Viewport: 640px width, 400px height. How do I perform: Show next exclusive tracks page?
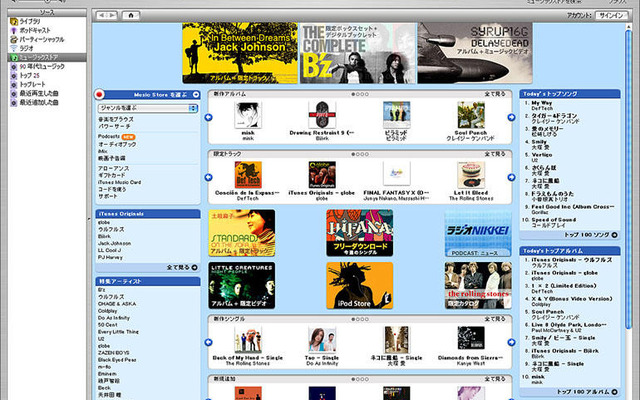coord(511,178)
